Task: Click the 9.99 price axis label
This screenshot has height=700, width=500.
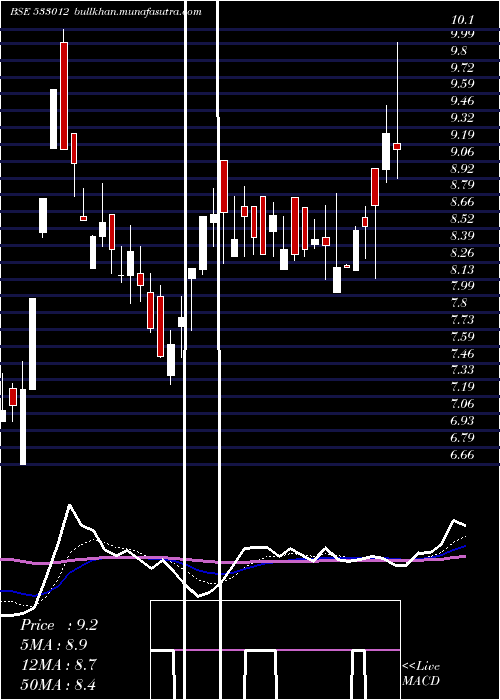Action: (462, 33)
